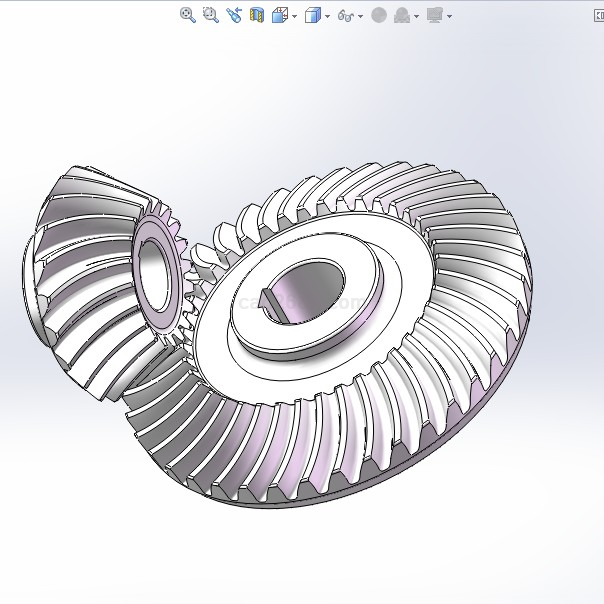Expand the View Settings dropdown arrow
Screen dimensions: 604x604
(449, 16)
